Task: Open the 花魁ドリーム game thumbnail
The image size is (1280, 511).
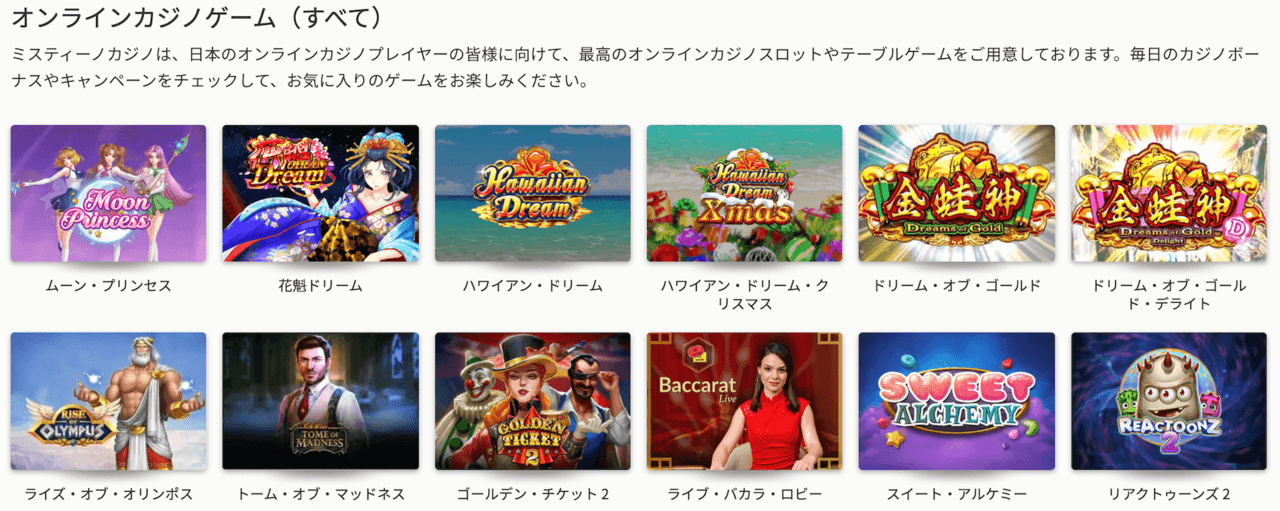Action: pos(320,193)
